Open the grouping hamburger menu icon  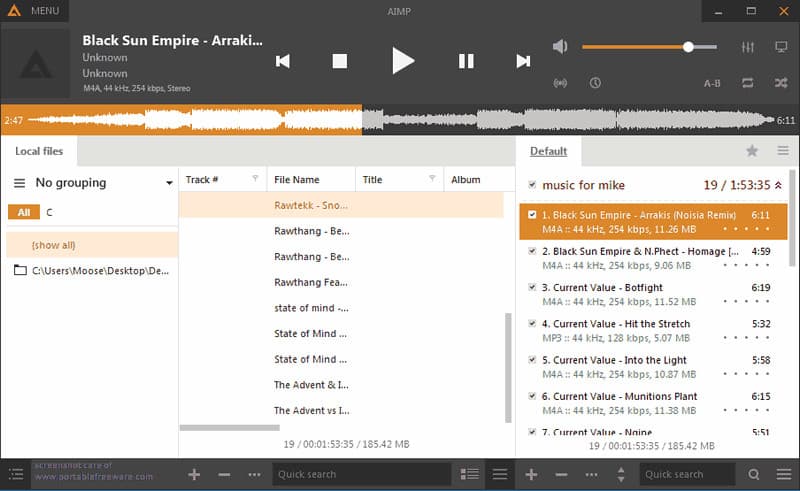pos(19,183)
